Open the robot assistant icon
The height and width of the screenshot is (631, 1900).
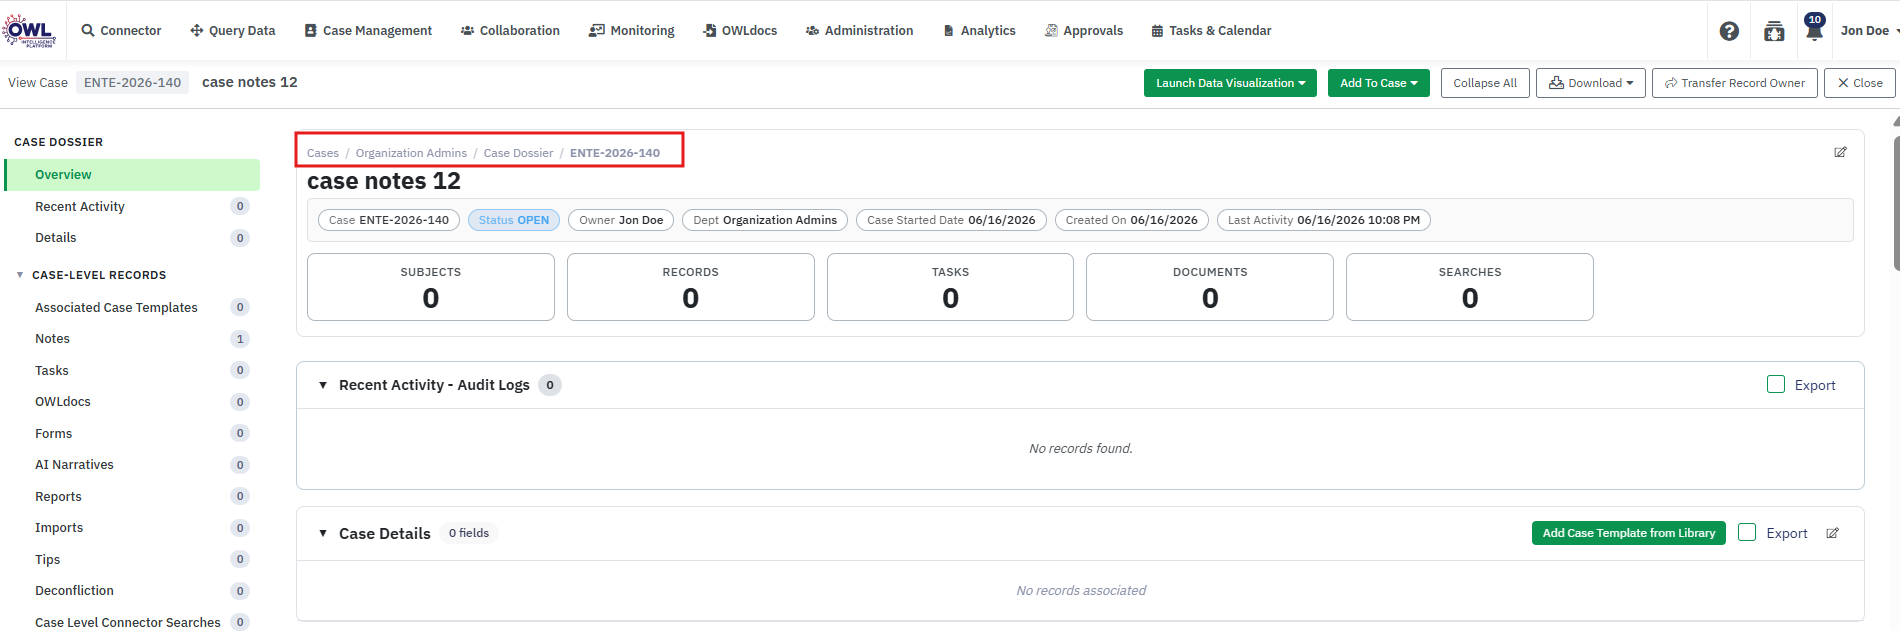(x=1774, y=31)
